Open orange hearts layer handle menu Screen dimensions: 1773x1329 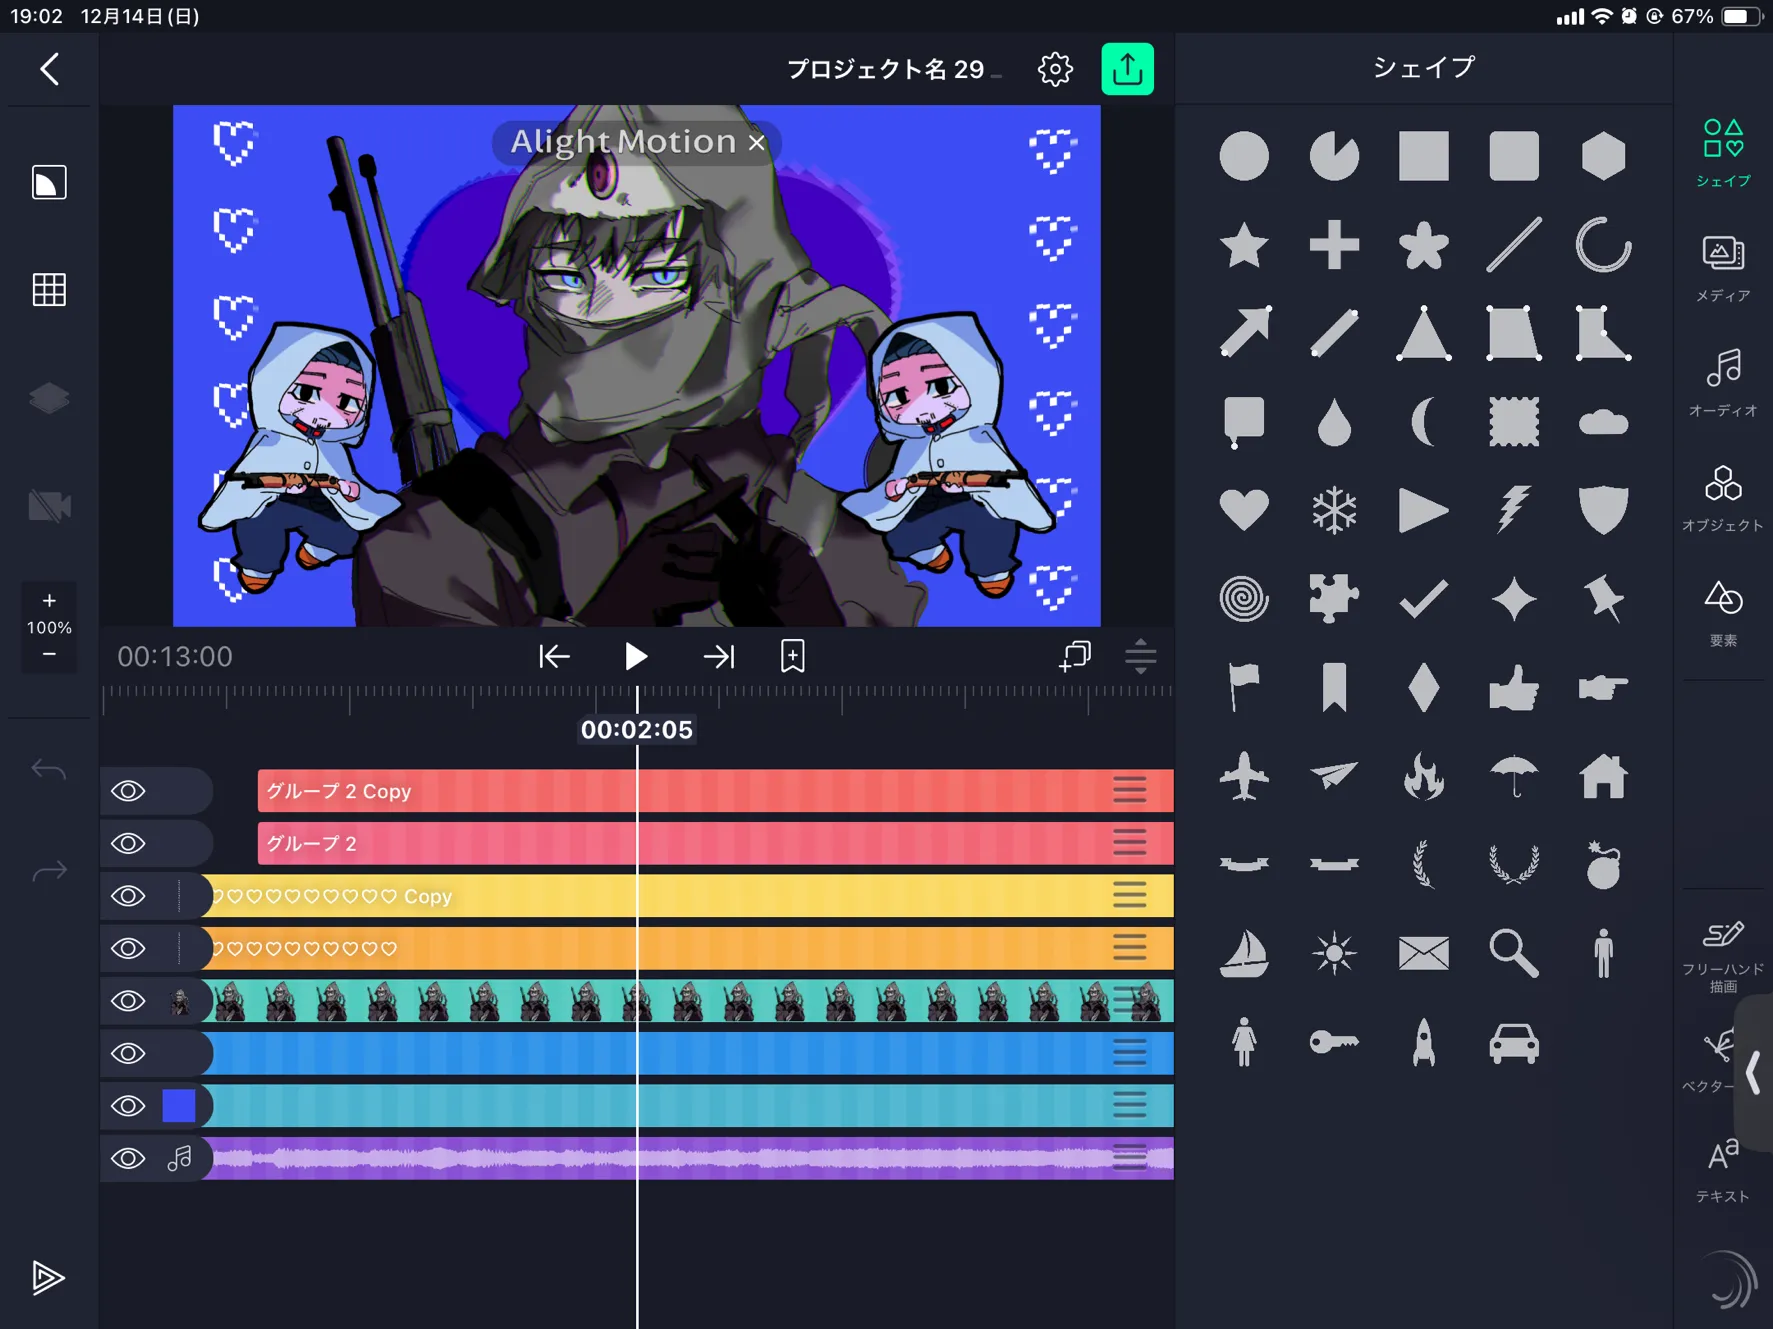1130,948
